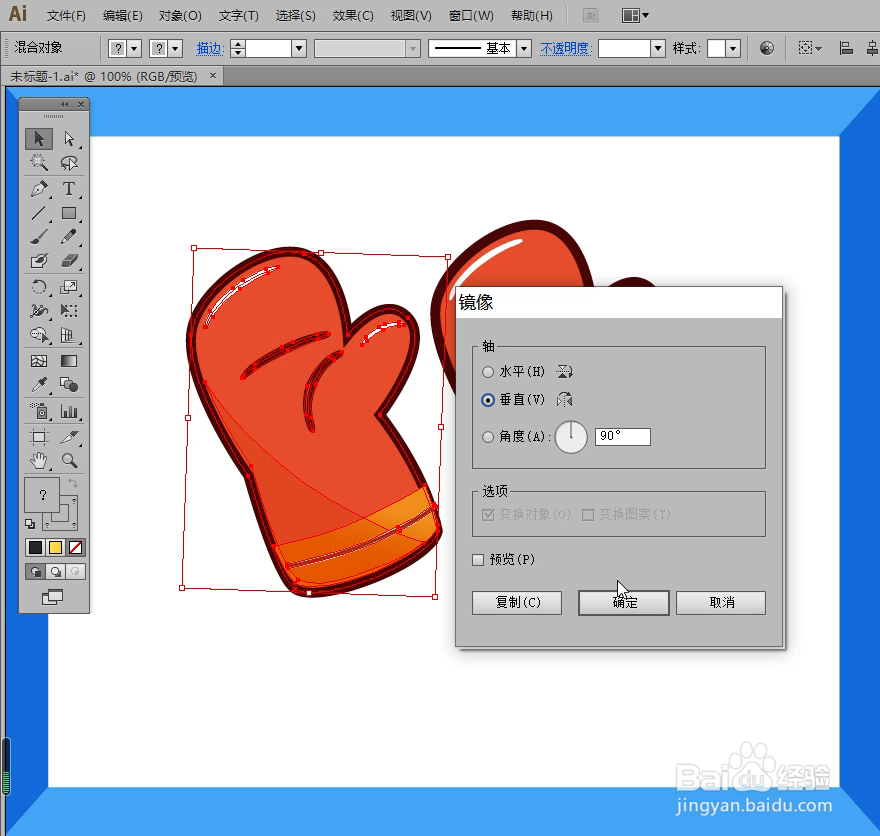The image size is (880, 836).
Task: Click the 取消 button
Action: tap(721, 603)
